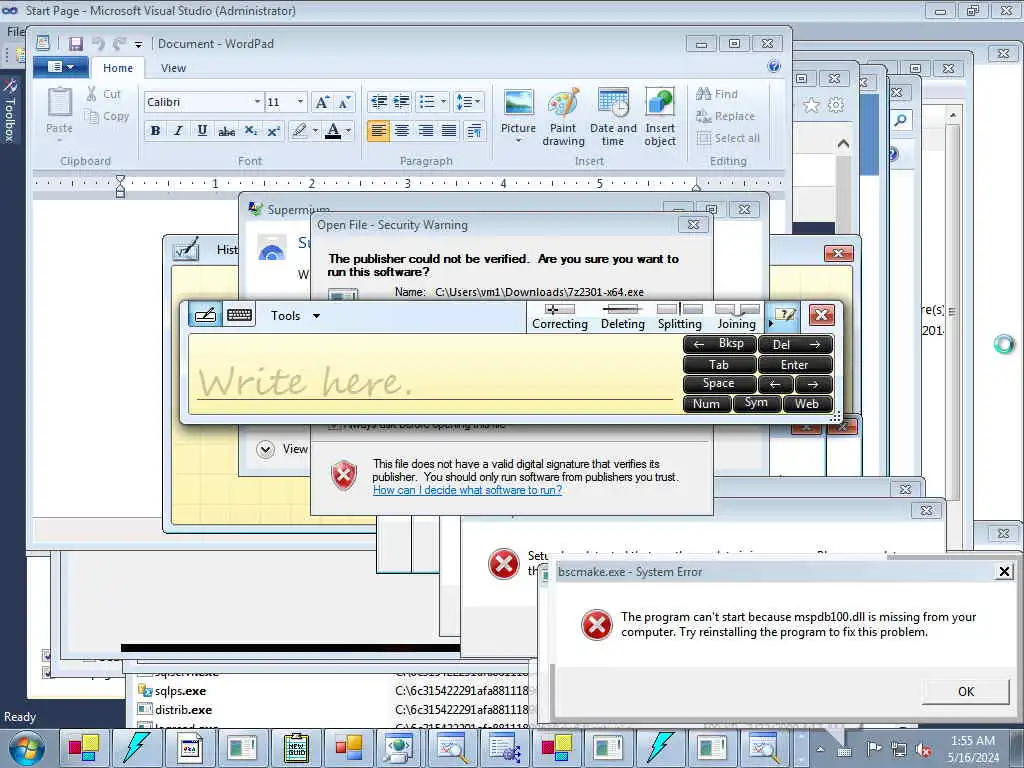Click left indent marker on WordPad ruler
The width and height of the screenshot is (1024, 768).
[x=120, y=186]
